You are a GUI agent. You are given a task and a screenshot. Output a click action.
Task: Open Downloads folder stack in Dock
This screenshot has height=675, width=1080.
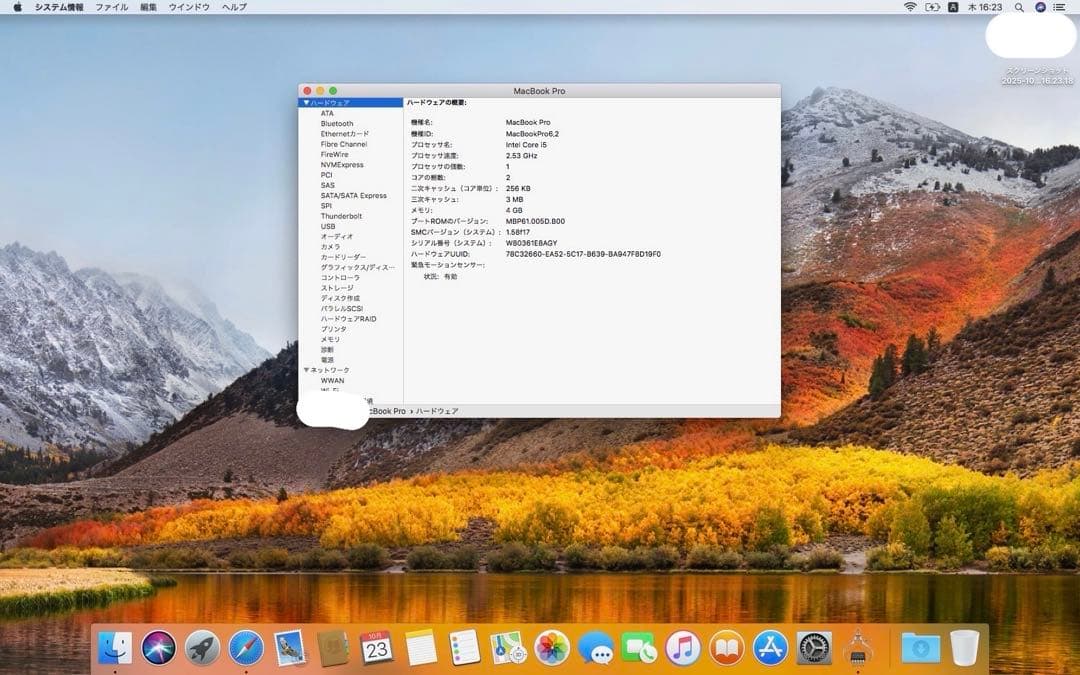921,648
